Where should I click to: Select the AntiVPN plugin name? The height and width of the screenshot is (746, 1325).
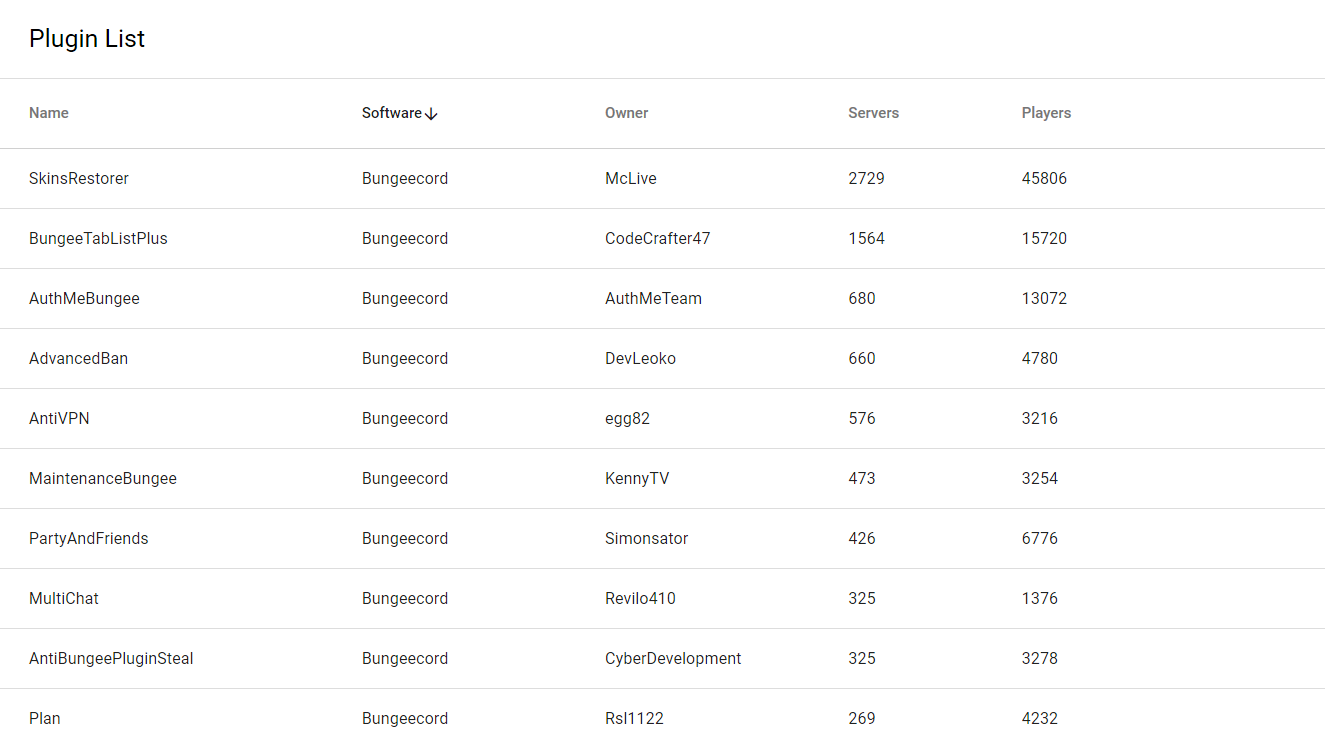(x=59, y=419)
